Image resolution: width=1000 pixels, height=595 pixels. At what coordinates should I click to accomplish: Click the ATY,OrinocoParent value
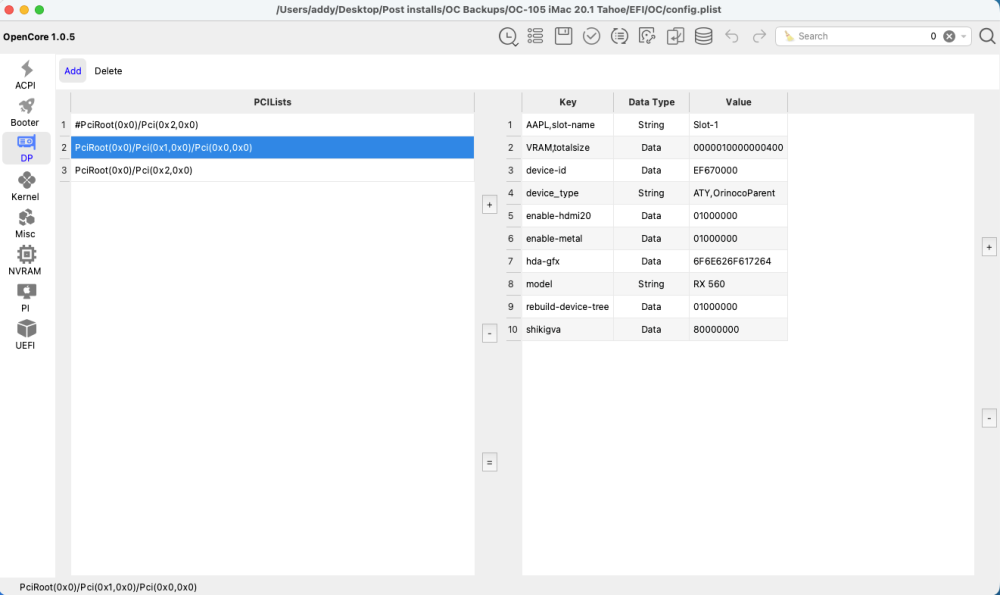tap(738, 193)
